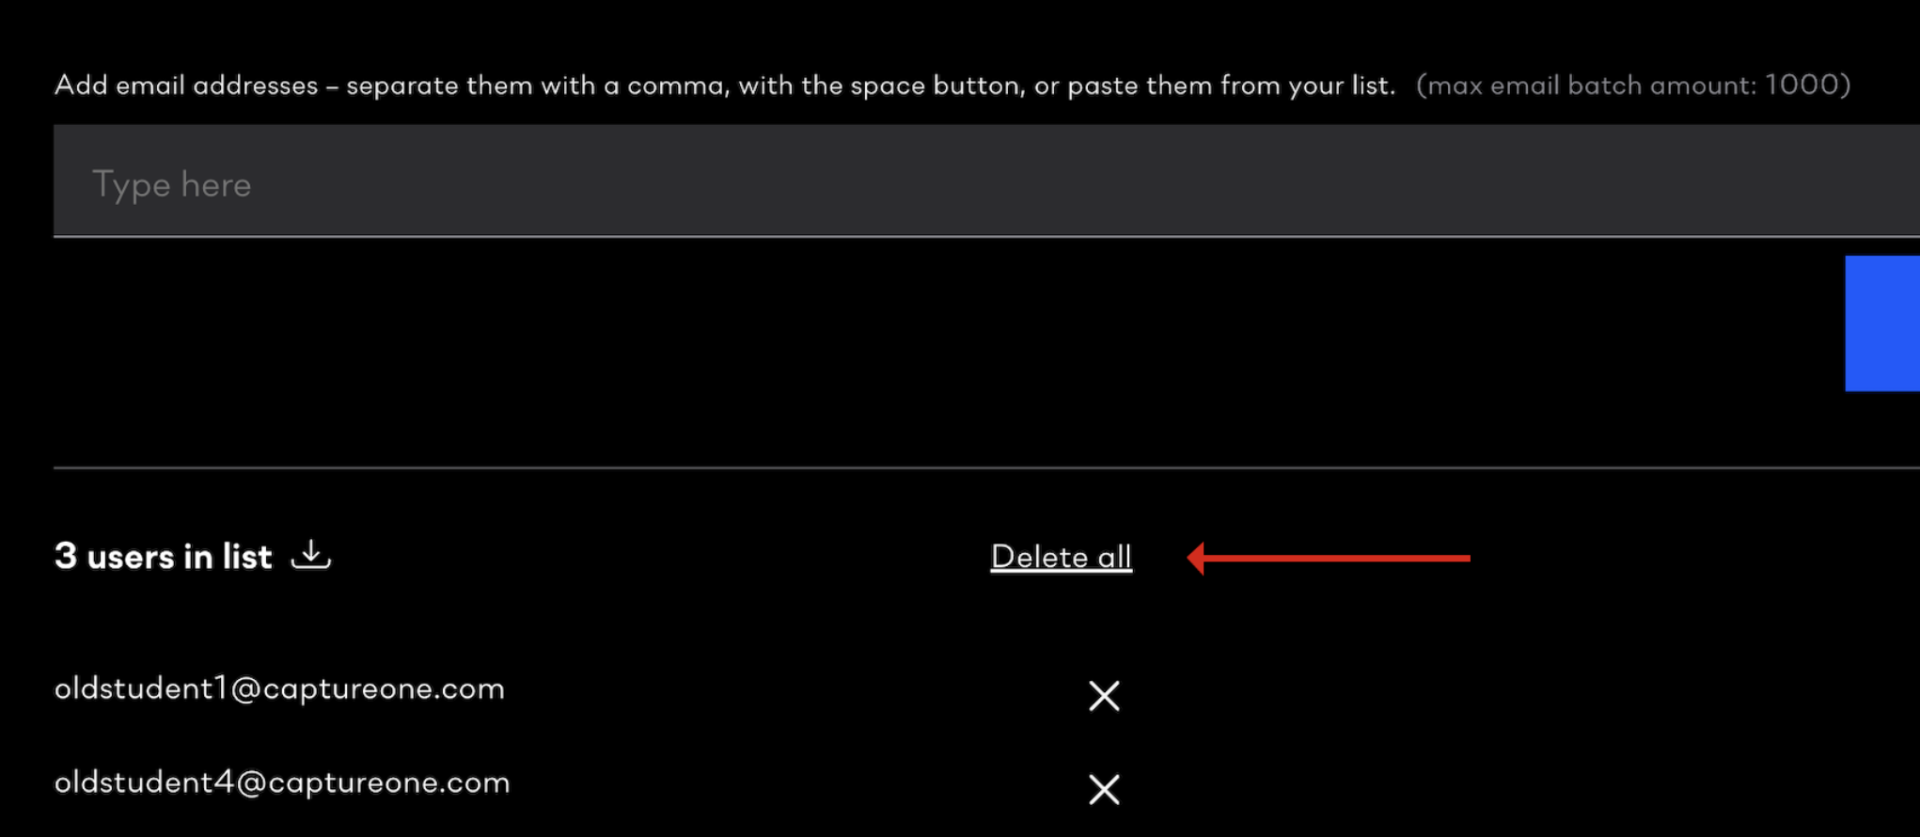Click the Delete all link
This screenshot has width=1920, height=837.
1061,556
